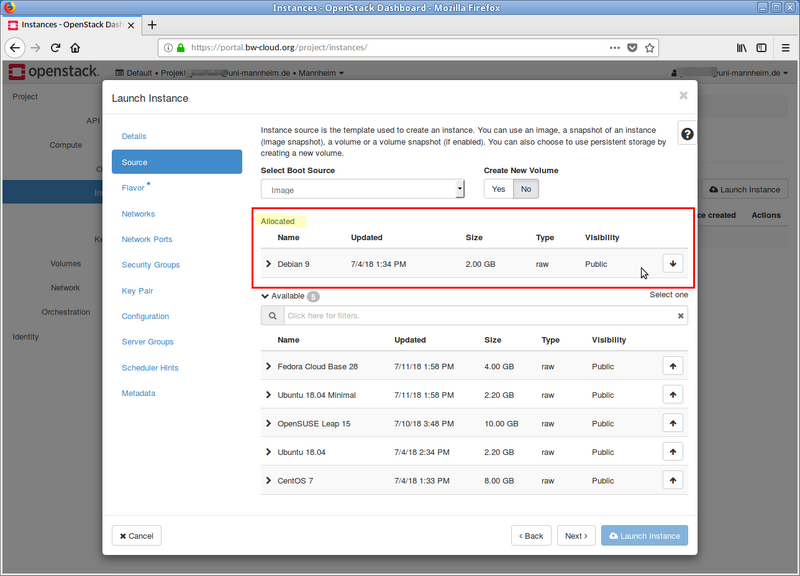Open the Networks configuration step

pyautogui.click(x=138, y=213)
